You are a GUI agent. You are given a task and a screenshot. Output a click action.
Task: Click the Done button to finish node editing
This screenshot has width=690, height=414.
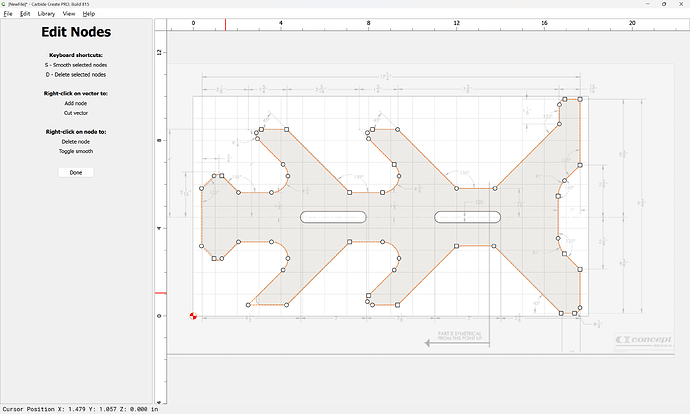[x=76, y=172]
